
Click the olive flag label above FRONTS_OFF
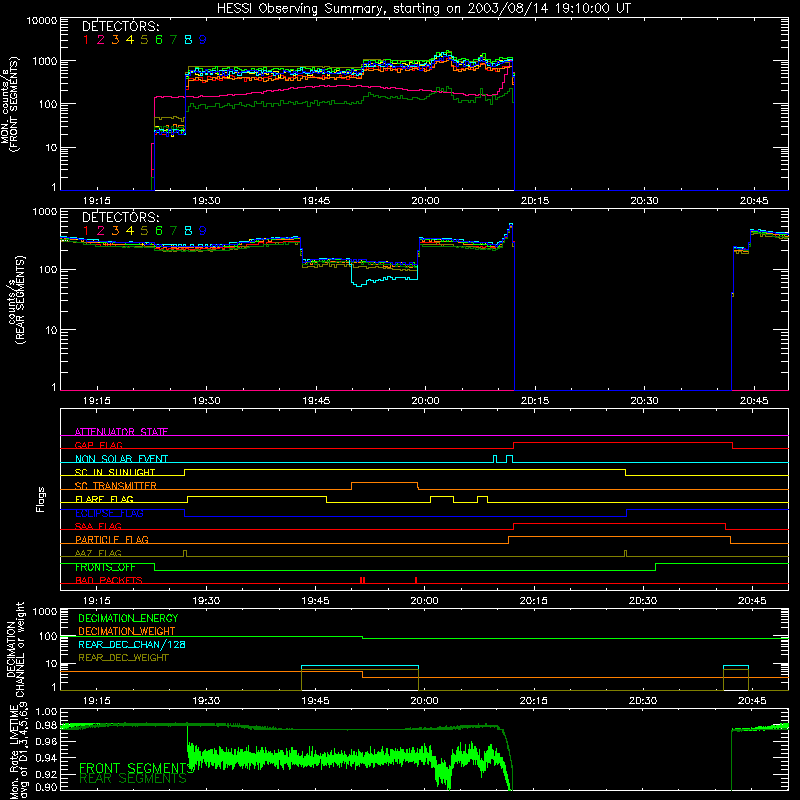[98, 553]
